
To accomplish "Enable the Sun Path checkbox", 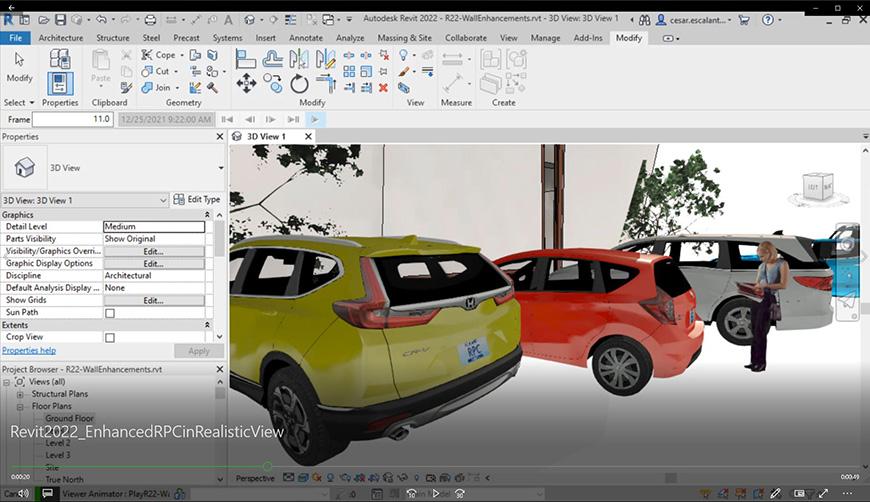I will coord(110,313).
